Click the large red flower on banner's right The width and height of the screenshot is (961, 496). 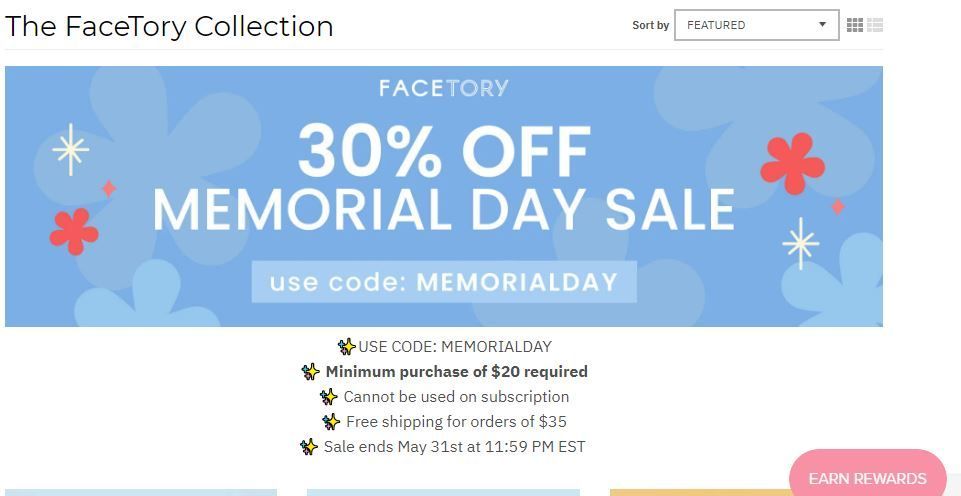tap(792, 163)
